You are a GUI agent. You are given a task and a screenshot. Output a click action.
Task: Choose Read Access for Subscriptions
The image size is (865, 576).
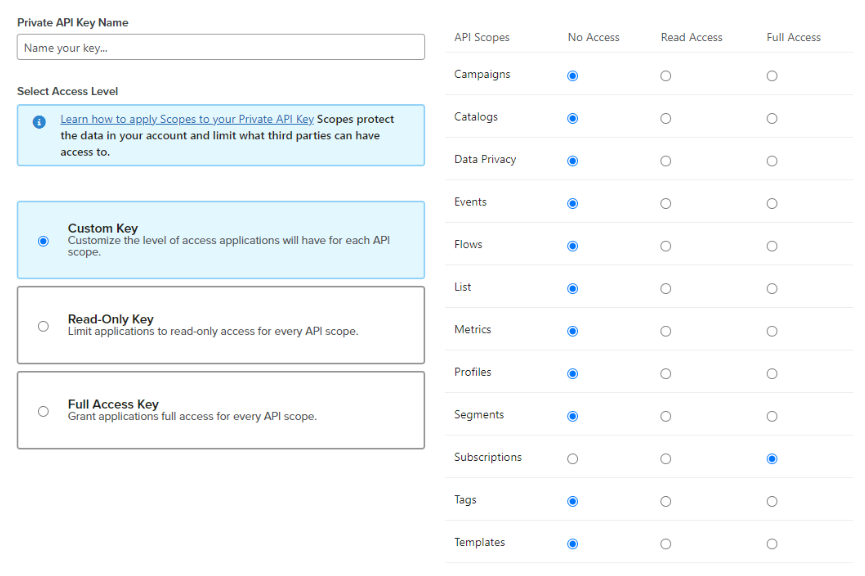click(x=666, y=459)
